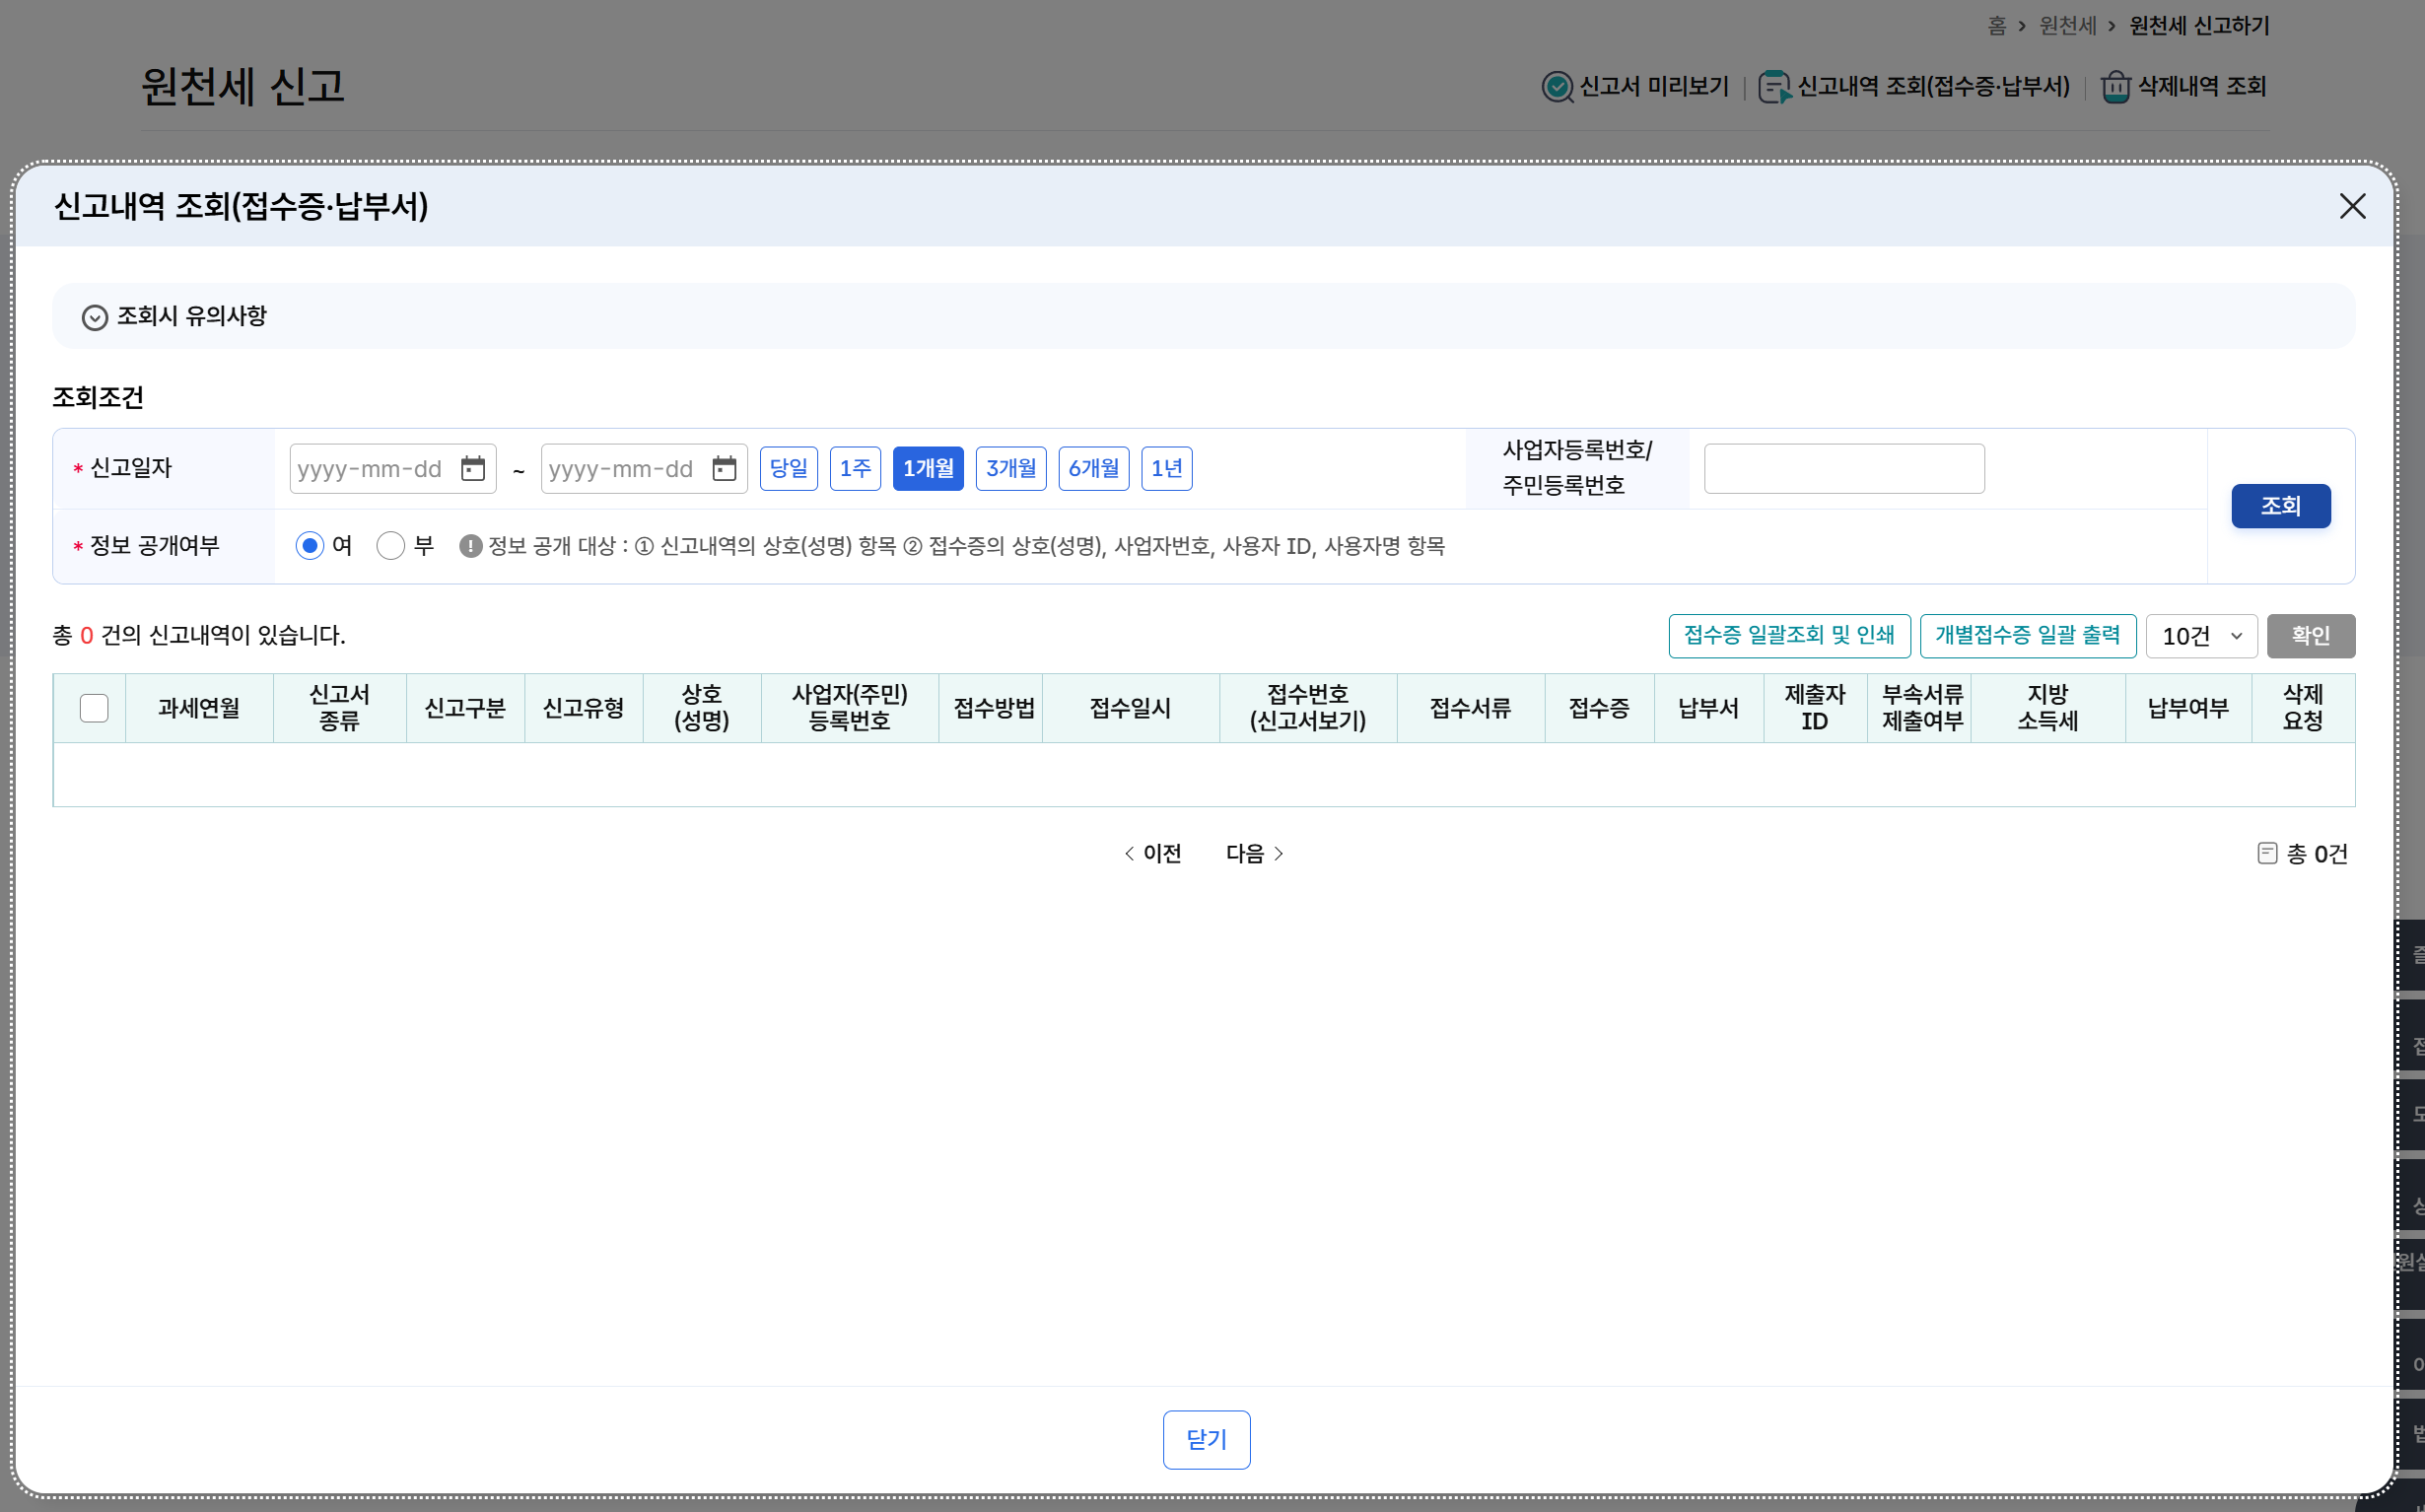
Task: Click the 사업자등록번호 input field
Action: coord(1843,468)
